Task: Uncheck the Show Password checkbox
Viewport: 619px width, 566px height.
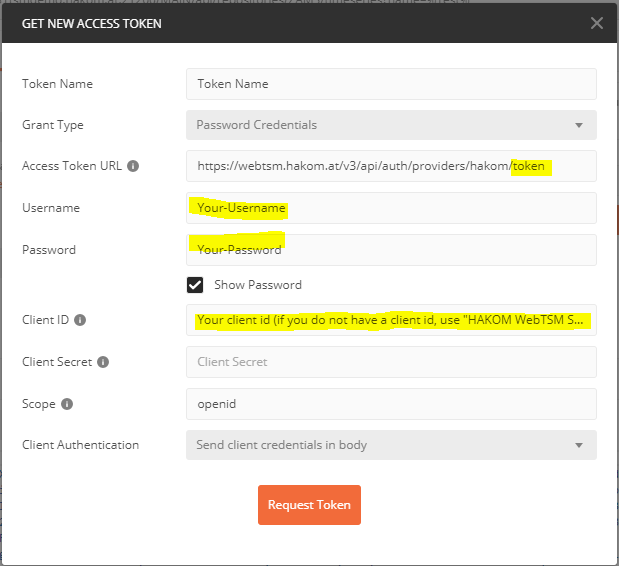Action: (195, 285)
